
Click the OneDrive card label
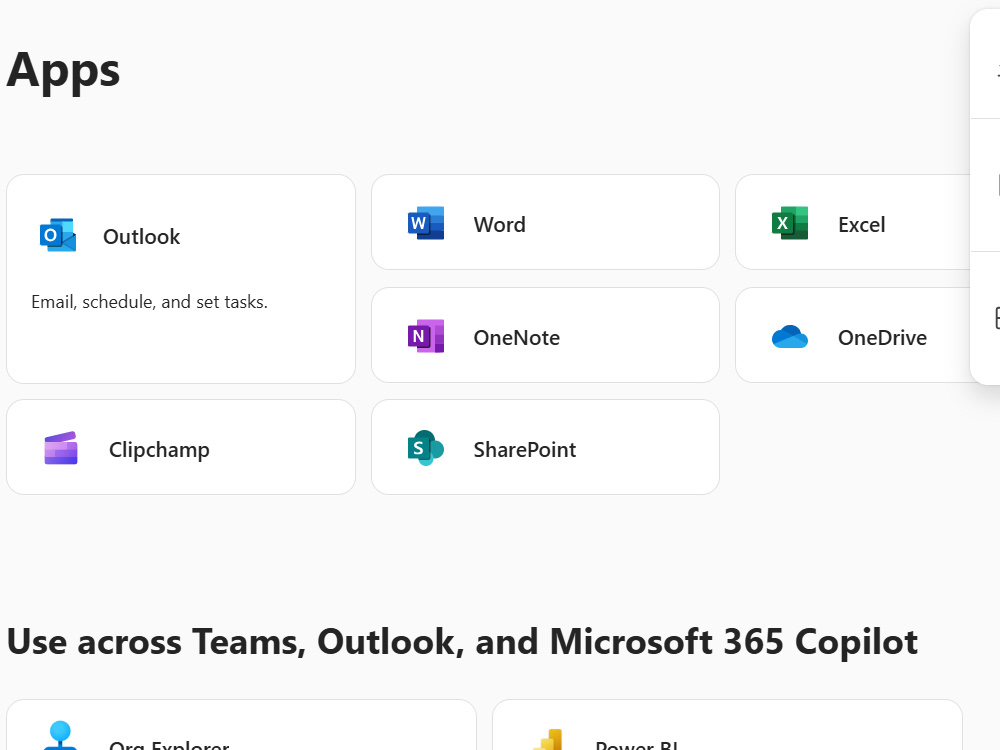883,337
